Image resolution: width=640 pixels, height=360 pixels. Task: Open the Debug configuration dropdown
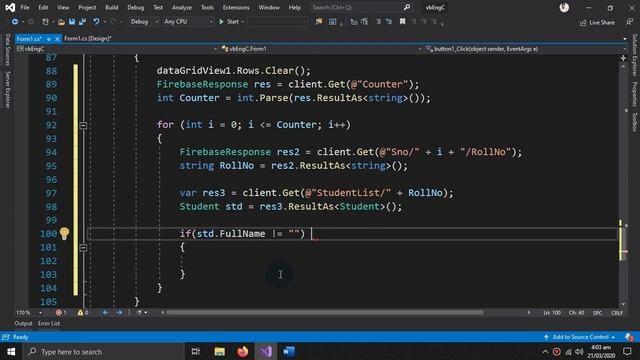coord(144,22)
